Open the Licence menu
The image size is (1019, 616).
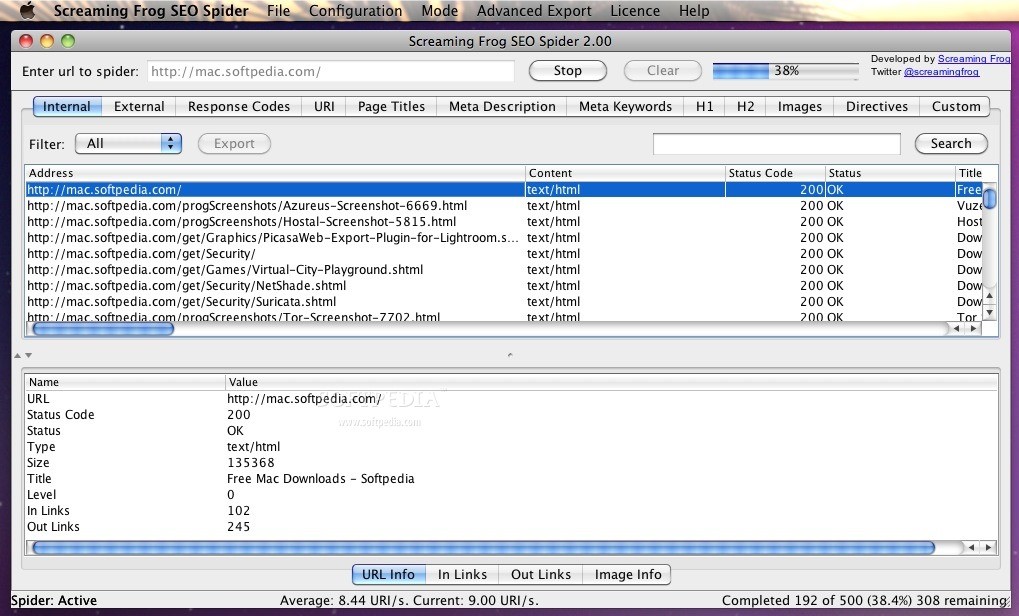635,11
